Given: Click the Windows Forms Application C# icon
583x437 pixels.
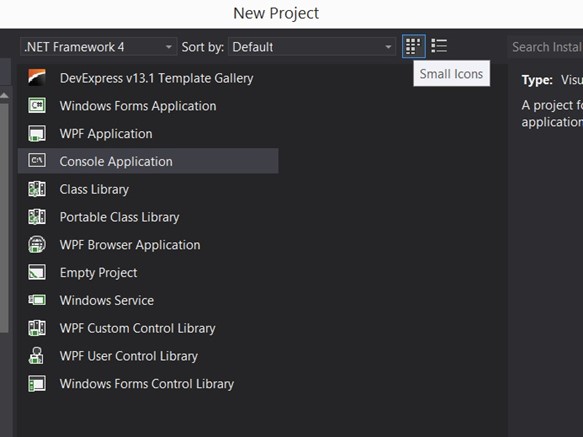Looking at the screenshot, I should point(37,106).
